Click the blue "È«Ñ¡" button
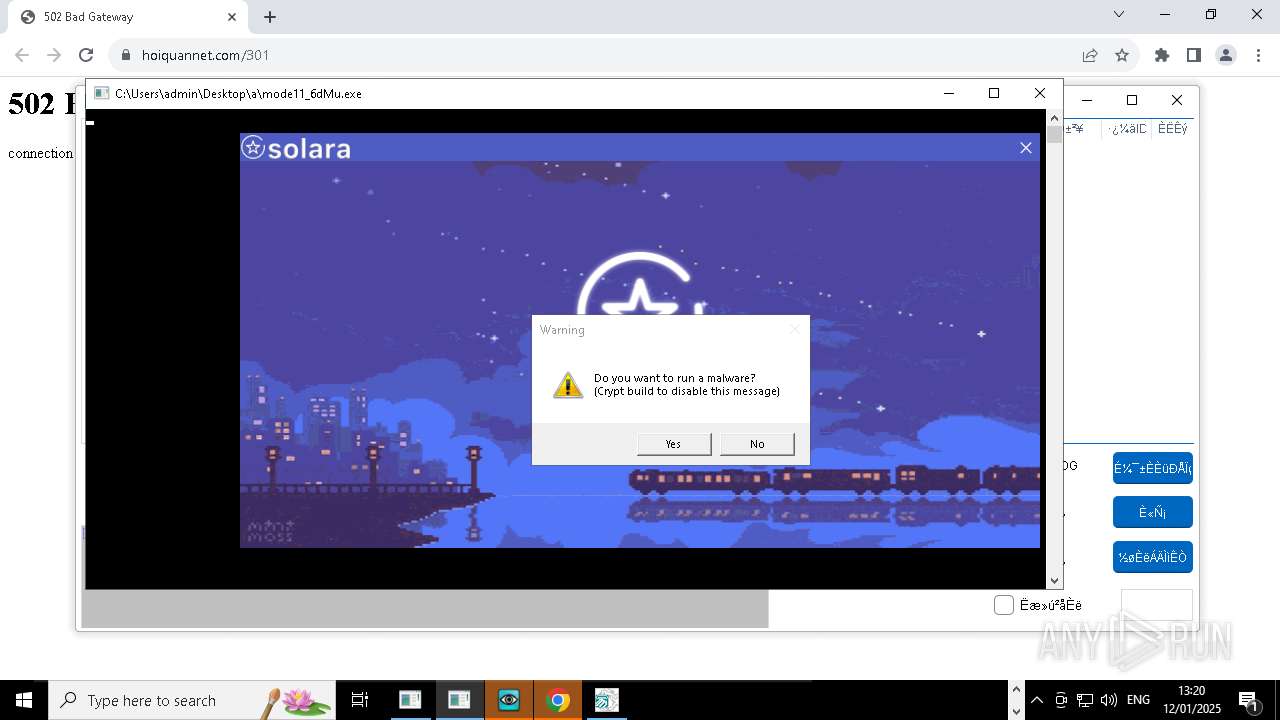 pyautogui.click(x=1153, y=512)
